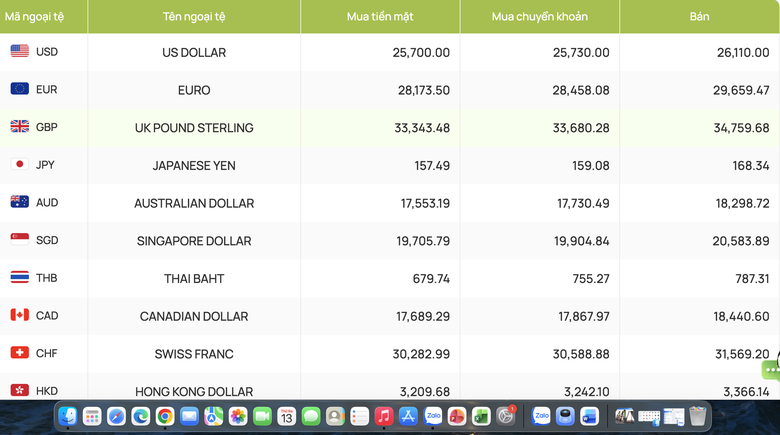The height and width of the screenshot is (435, 780).
Task: Click the AUD Australia flag icon
Action: pos(20,202)
